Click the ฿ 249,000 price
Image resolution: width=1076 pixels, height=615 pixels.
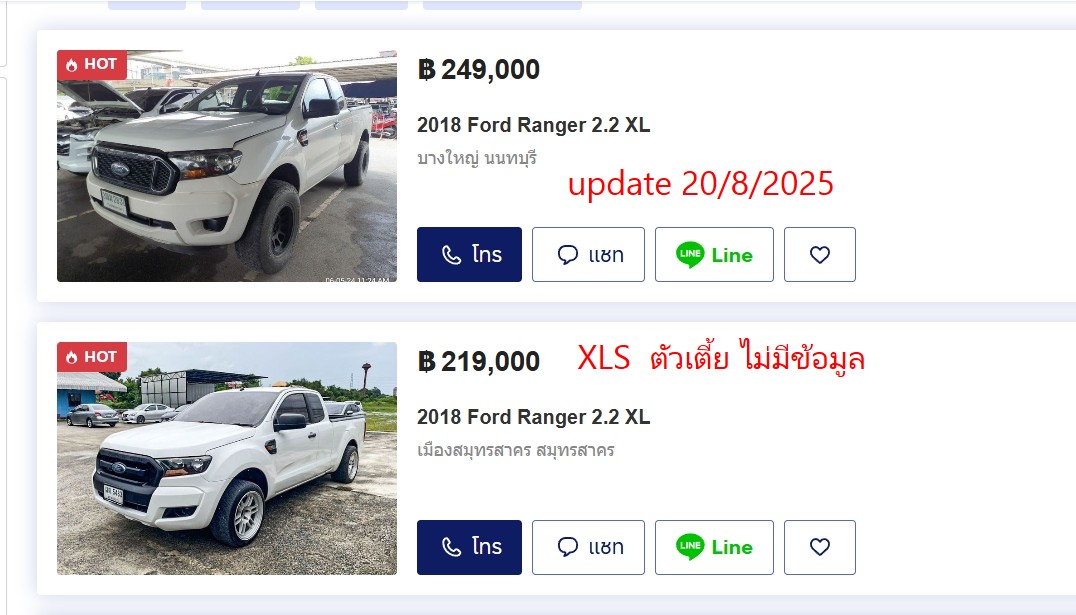[x=479, y=70]
